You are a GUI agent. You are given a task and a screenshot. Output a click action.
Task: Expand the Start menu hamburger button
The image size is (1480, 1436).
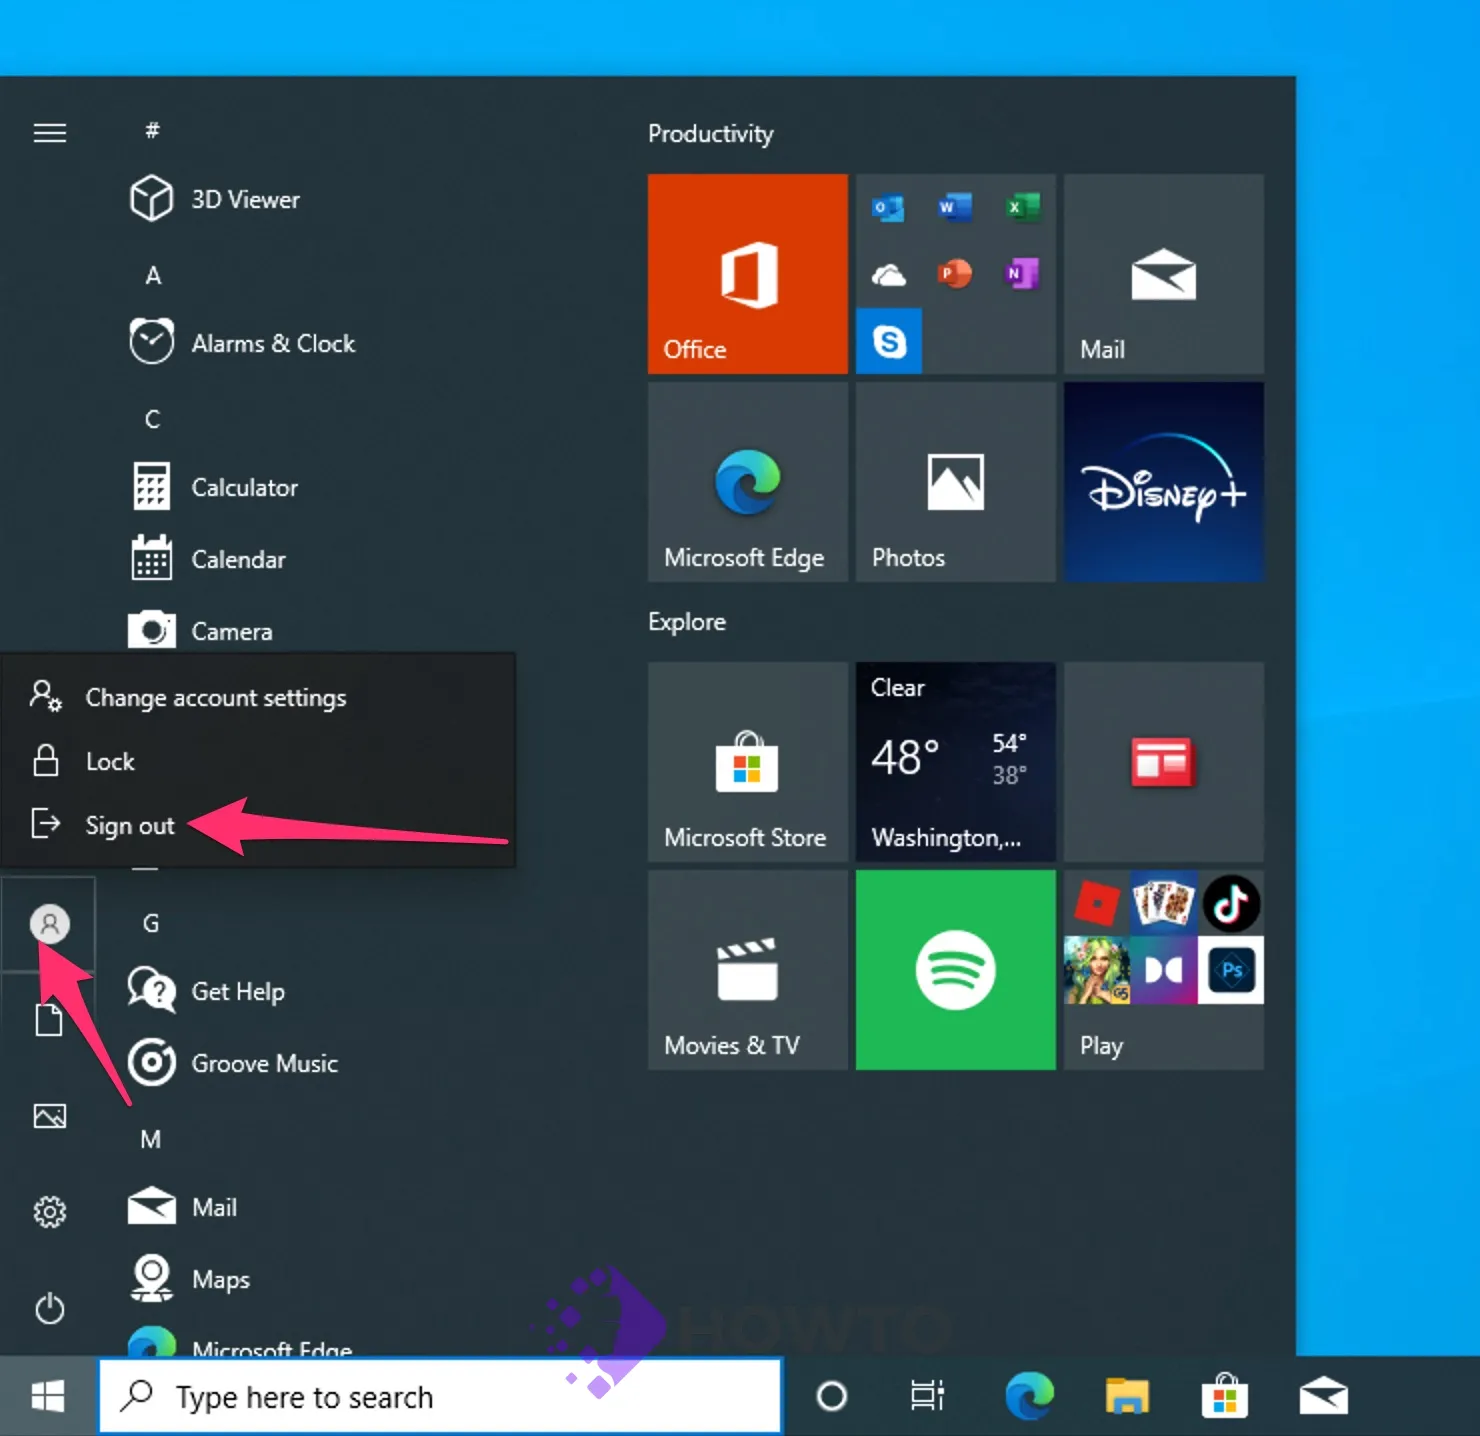click(x=50, y=133)
